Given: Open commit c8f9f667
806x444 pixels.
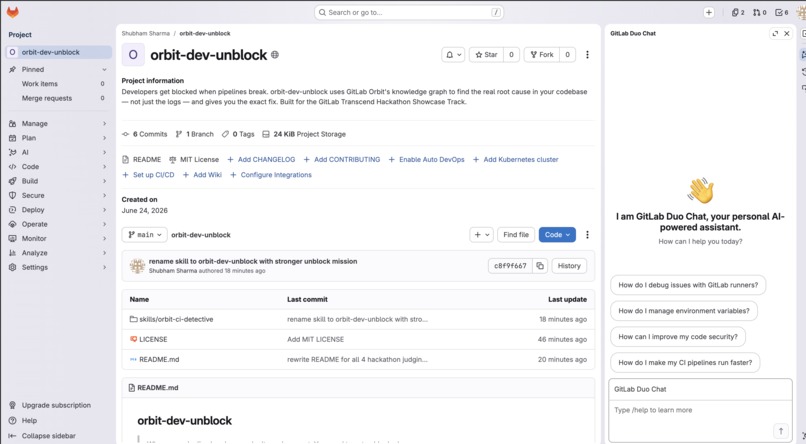Looking at the screenshot, I should (510, 266).
